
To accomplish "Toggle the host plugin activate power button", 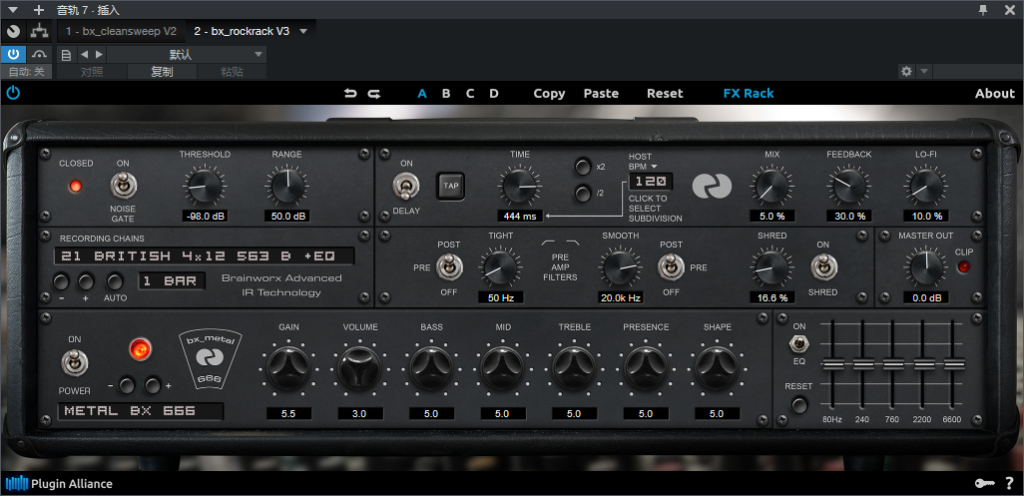I will coord(13,55).
